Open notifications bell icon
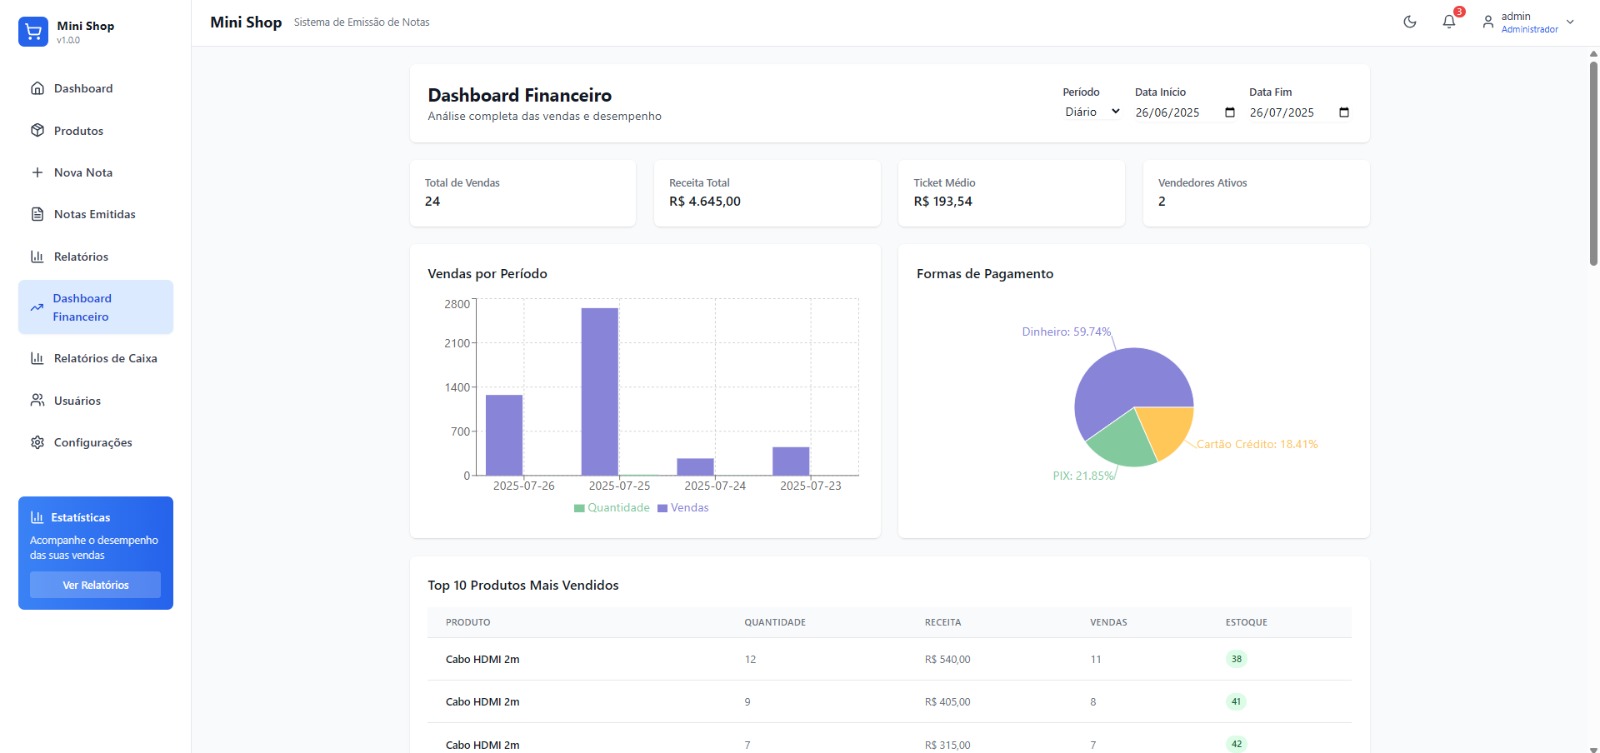The width and height of the screenshot is (1600, 753). (x=1449, y=22)
